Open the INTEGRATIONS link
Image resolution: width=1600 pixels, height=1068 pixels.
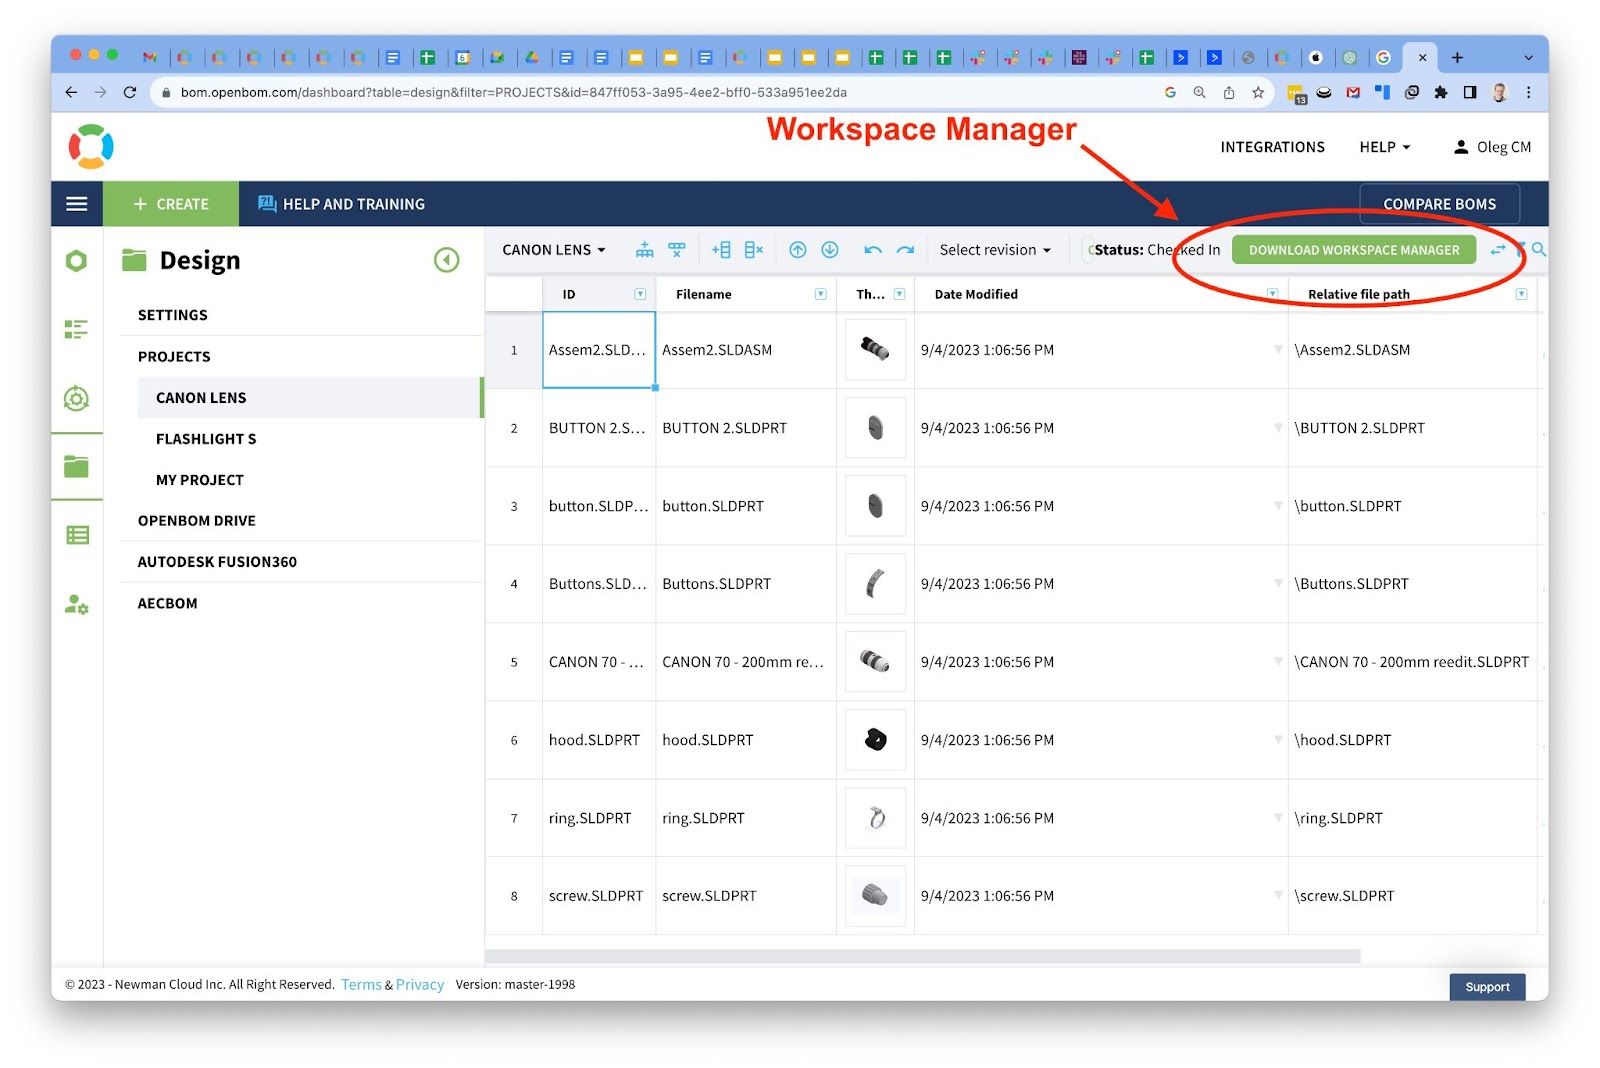click(x=1272, y=147)
